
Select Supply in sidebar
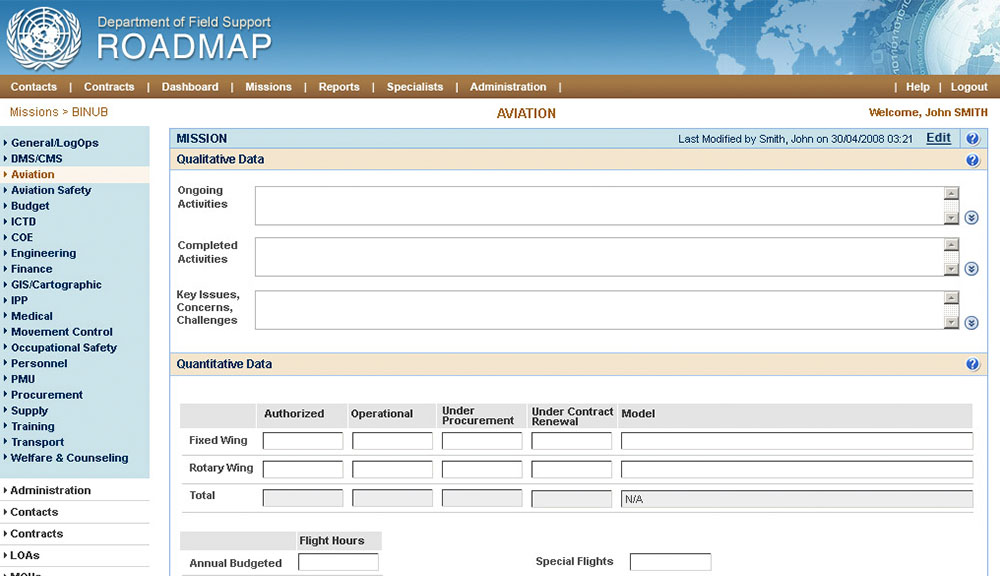pos(29,411)
